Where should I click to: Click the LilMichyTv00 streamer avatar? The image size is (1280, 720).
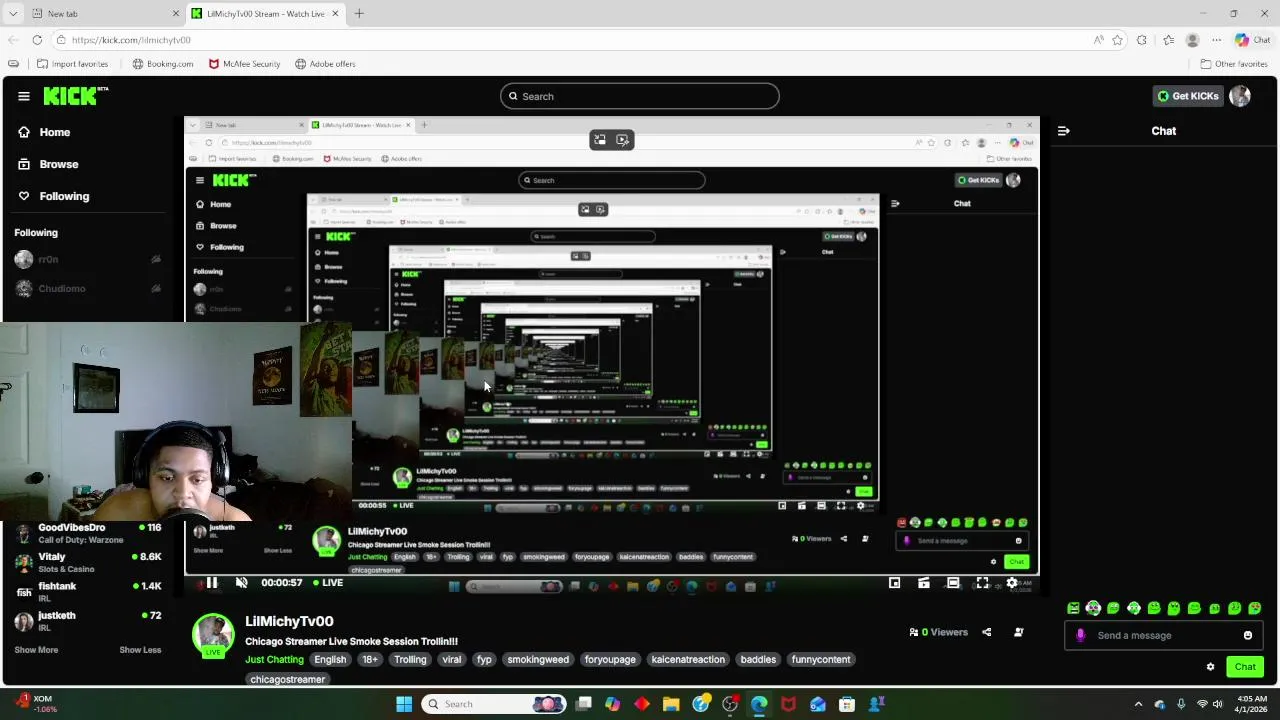[213, 635]
